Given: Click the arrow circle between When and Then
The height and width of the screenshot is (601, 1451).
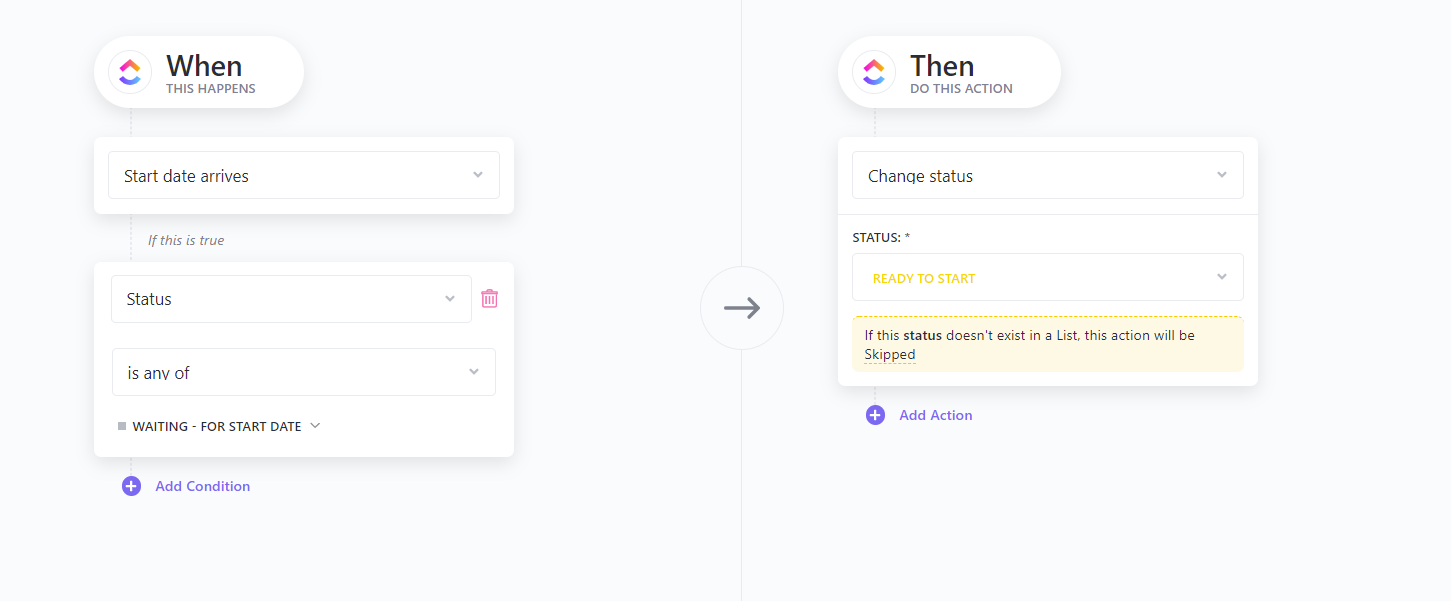Looking at the screenshot, I should tap(742, 308).
